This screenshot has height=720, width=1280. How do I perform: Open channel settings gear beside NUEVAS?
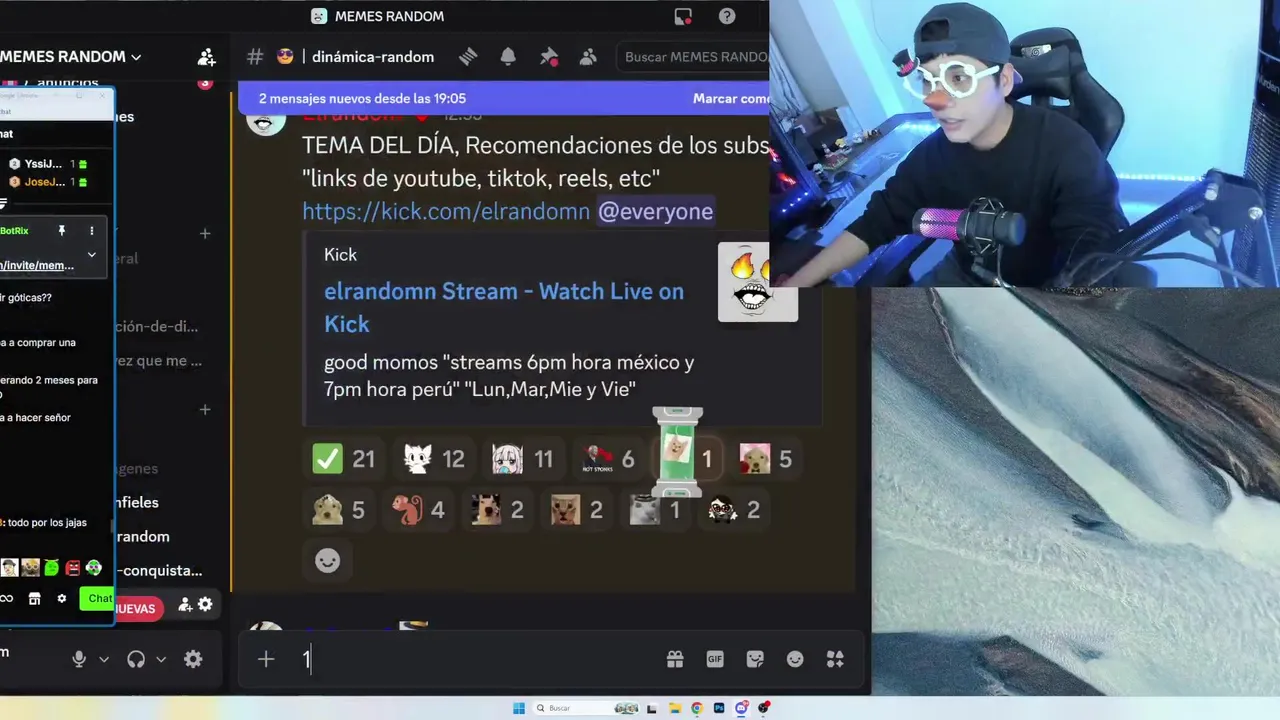pos(205,604)
